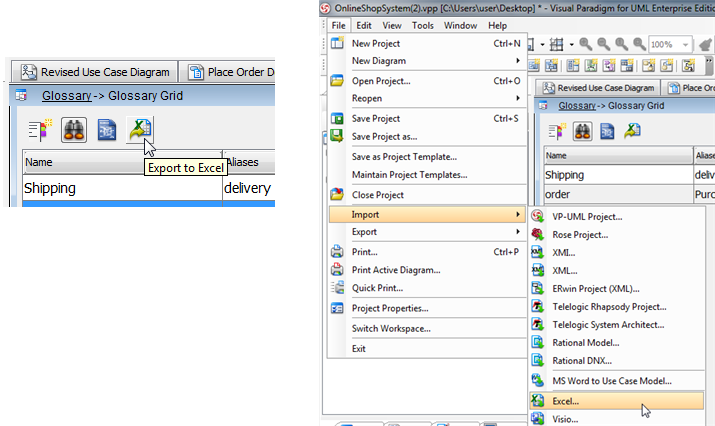Select Shipping cell in left glossary grid

coord(122,188)
